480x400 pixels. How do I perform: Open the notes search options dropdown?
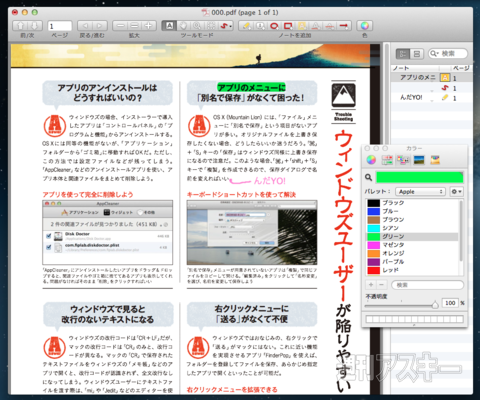coord(434,53)
